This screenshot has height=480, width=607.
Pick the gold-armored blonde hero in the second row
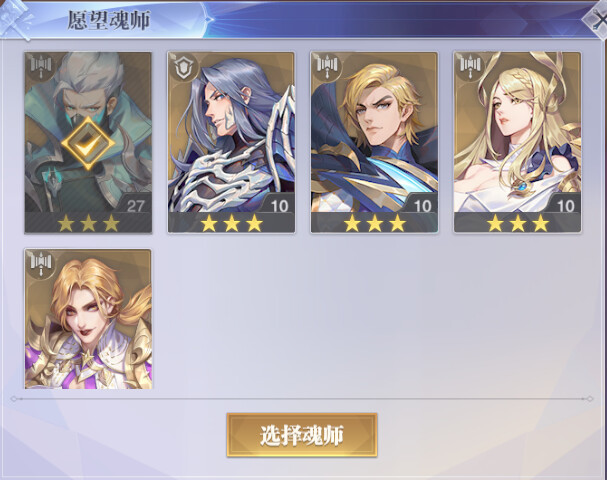pos(88,319)
